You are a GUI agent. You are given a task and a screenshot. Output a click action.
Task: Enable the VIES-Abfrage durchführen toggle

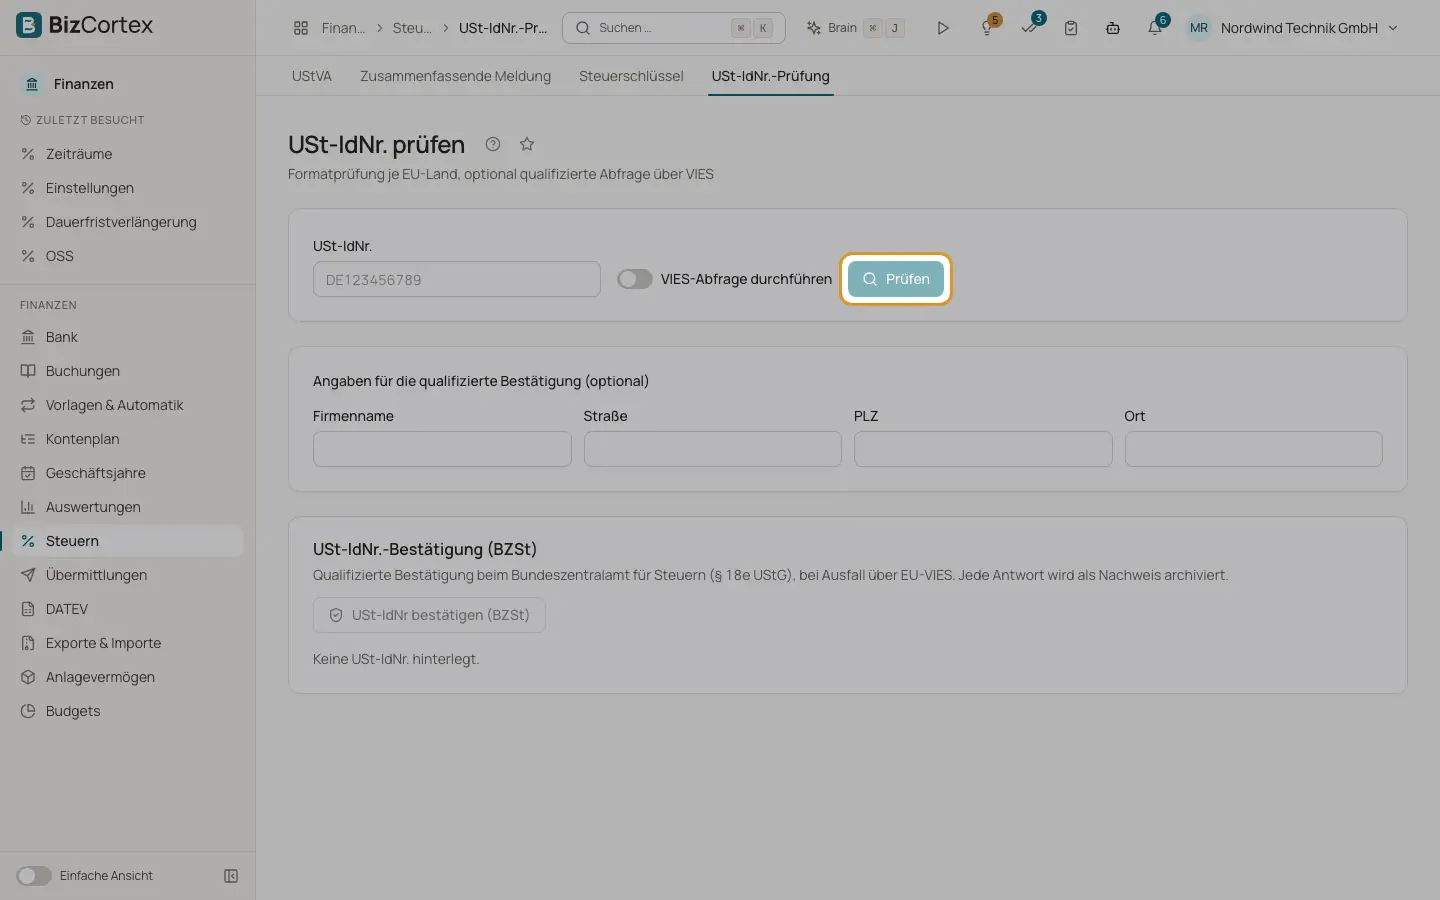click(x=635, y=279)
